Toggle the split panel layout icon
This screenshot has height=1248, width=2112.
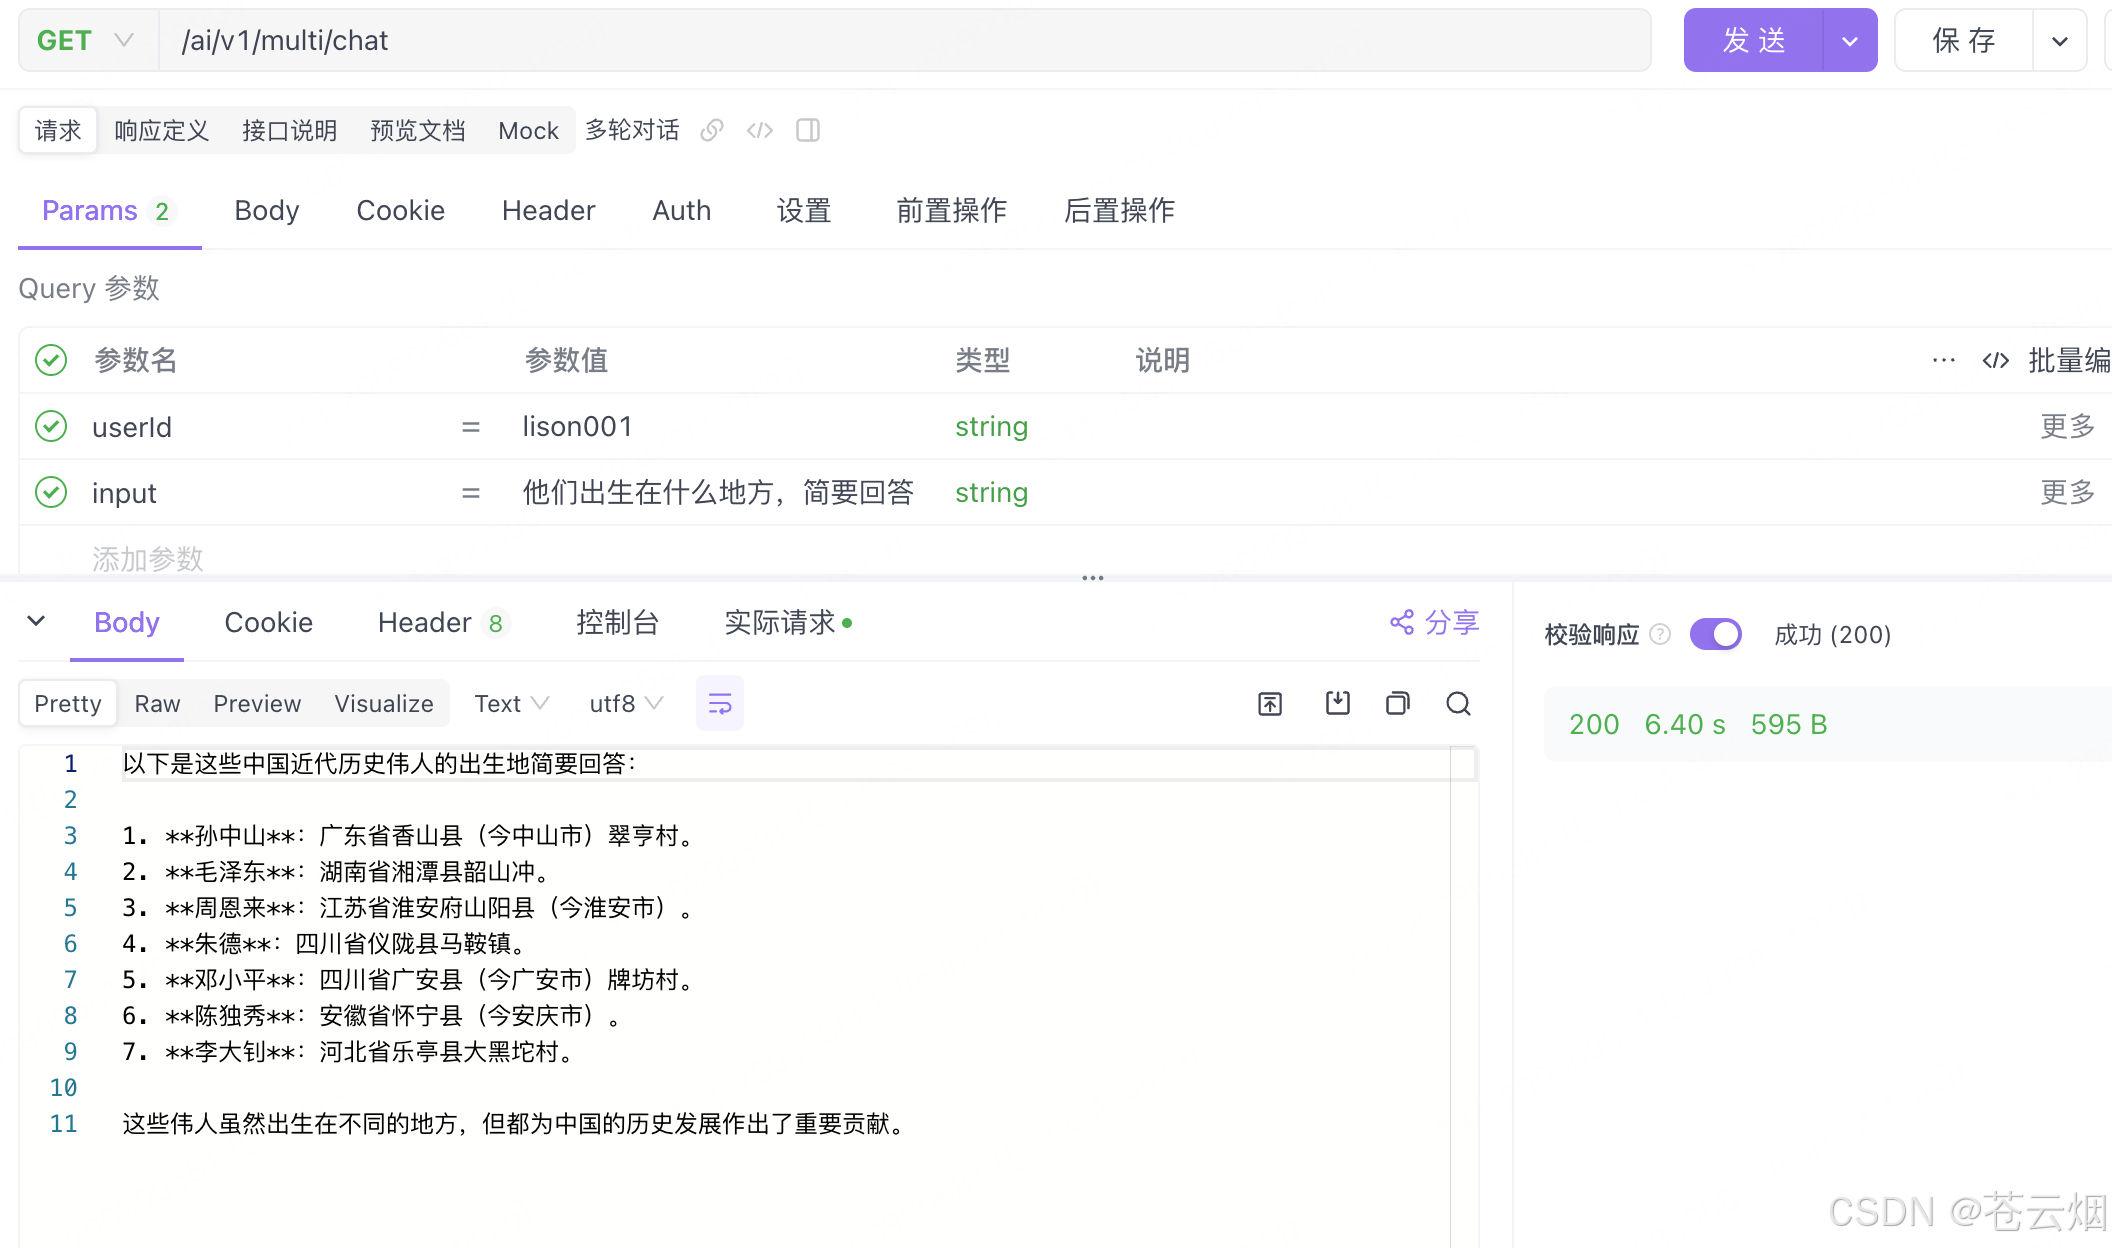coord(808,130)
